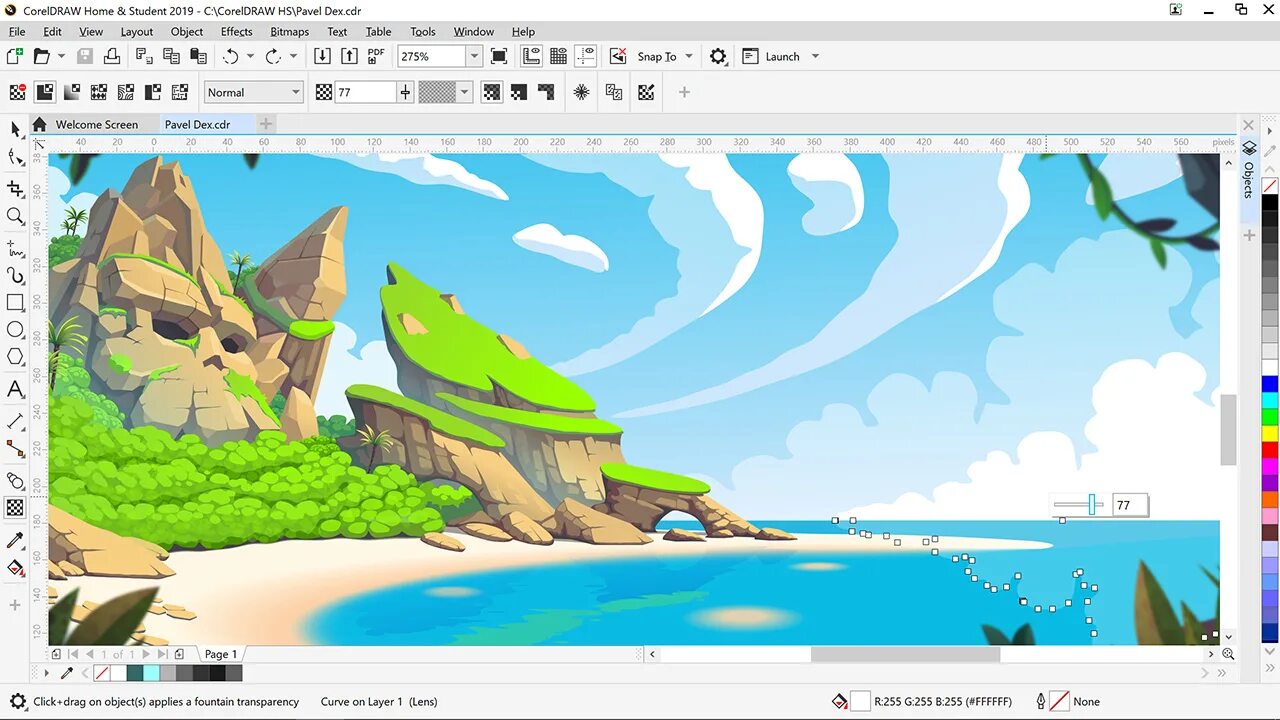Select the Rectangle tool
The height and width of the screenshot is (720, 1280).
14,302
